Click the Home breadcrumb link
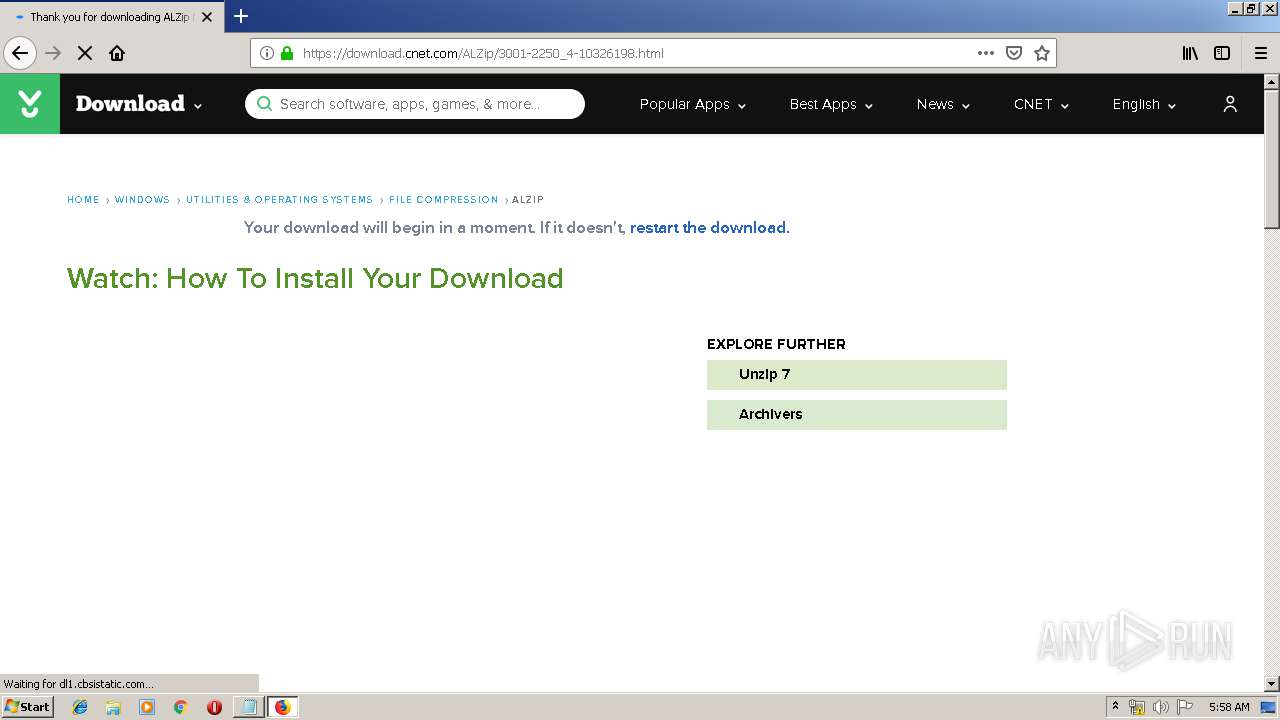 83,200
